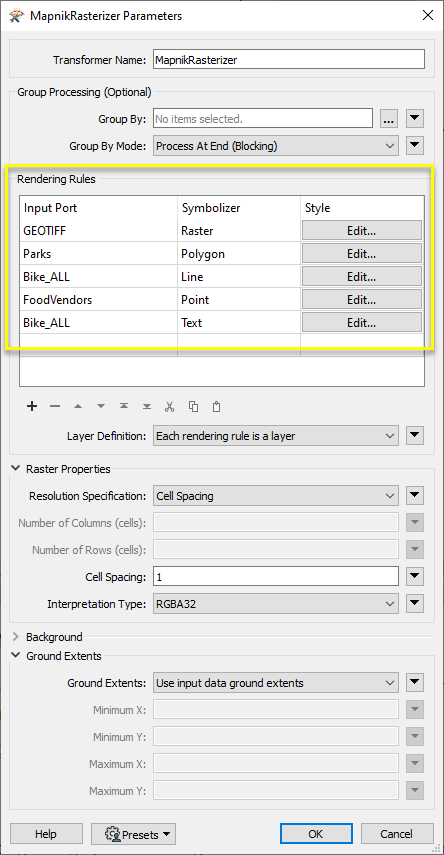The width and height of the screenshot is (444, 855).
Task: Move rendering rule up one row
Action: [x=77, y=406]
